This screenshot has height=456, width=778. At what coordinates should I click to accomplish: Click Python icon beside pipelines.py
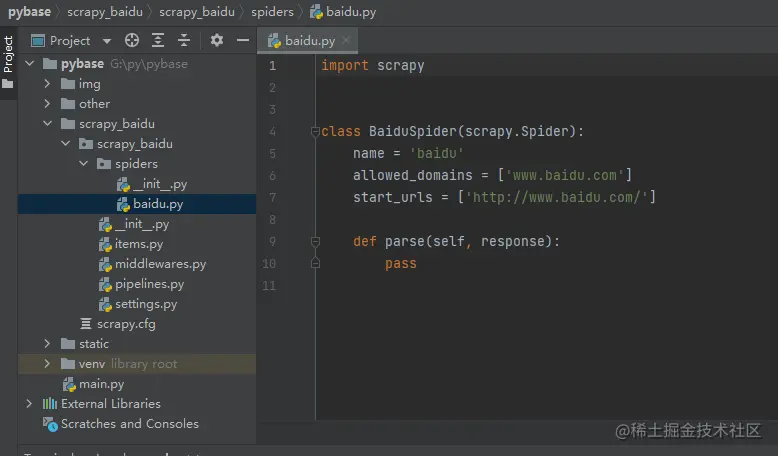pyautogui.click(x=105, y=284)
